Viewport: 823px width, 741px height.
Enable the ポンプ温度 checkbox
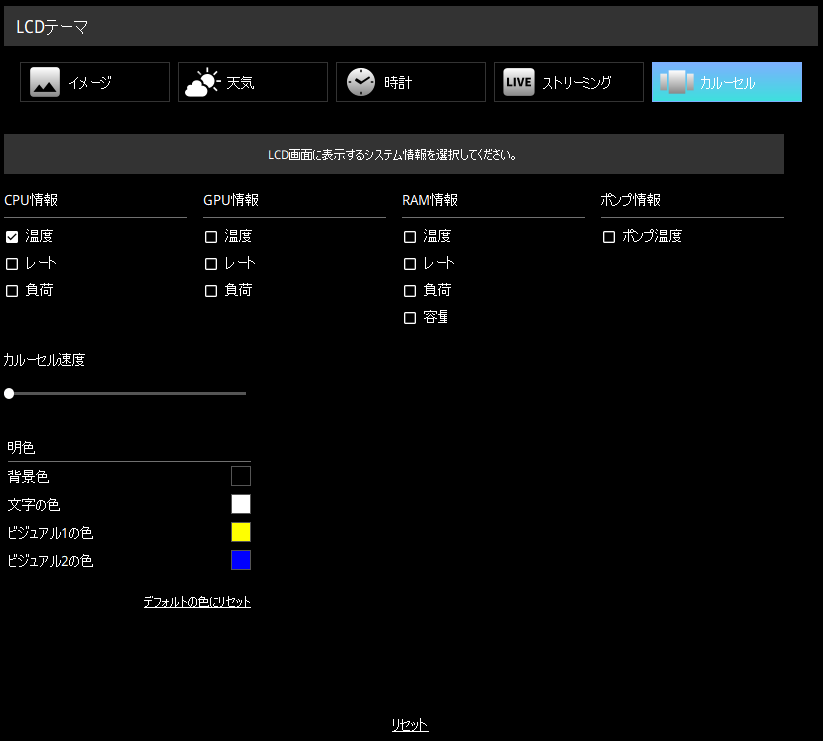click(x=608, y=237)
